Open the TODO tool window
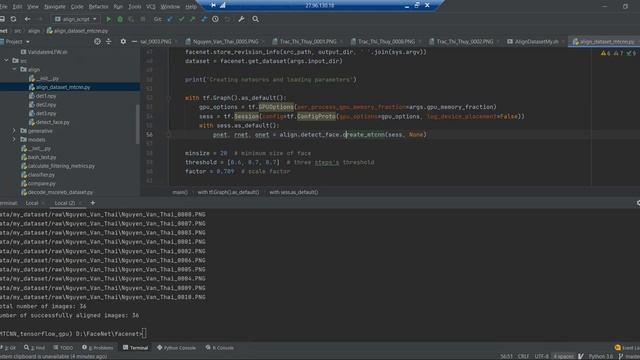 [x=63, y=348]
